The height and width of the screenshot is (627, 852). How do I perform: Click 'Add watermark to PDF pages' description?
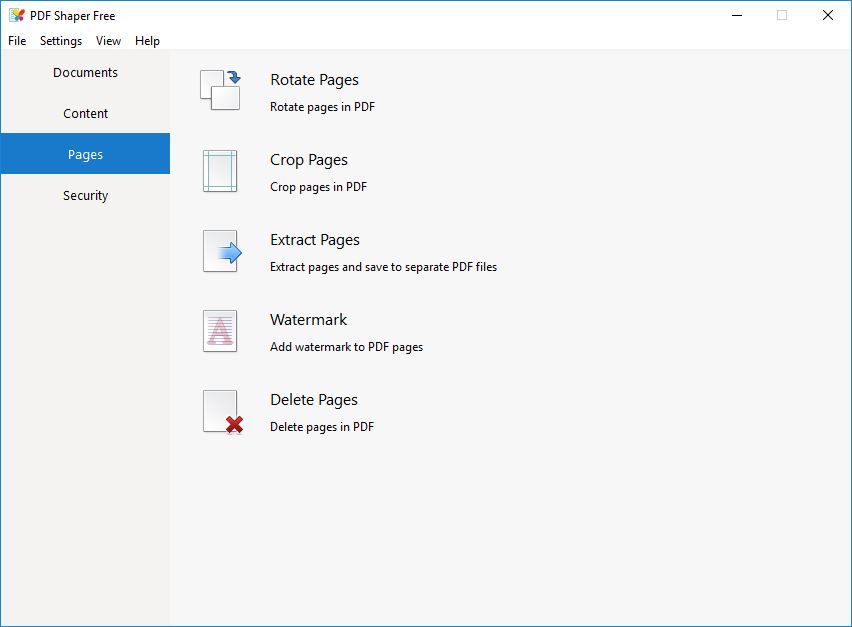point(346,347)
